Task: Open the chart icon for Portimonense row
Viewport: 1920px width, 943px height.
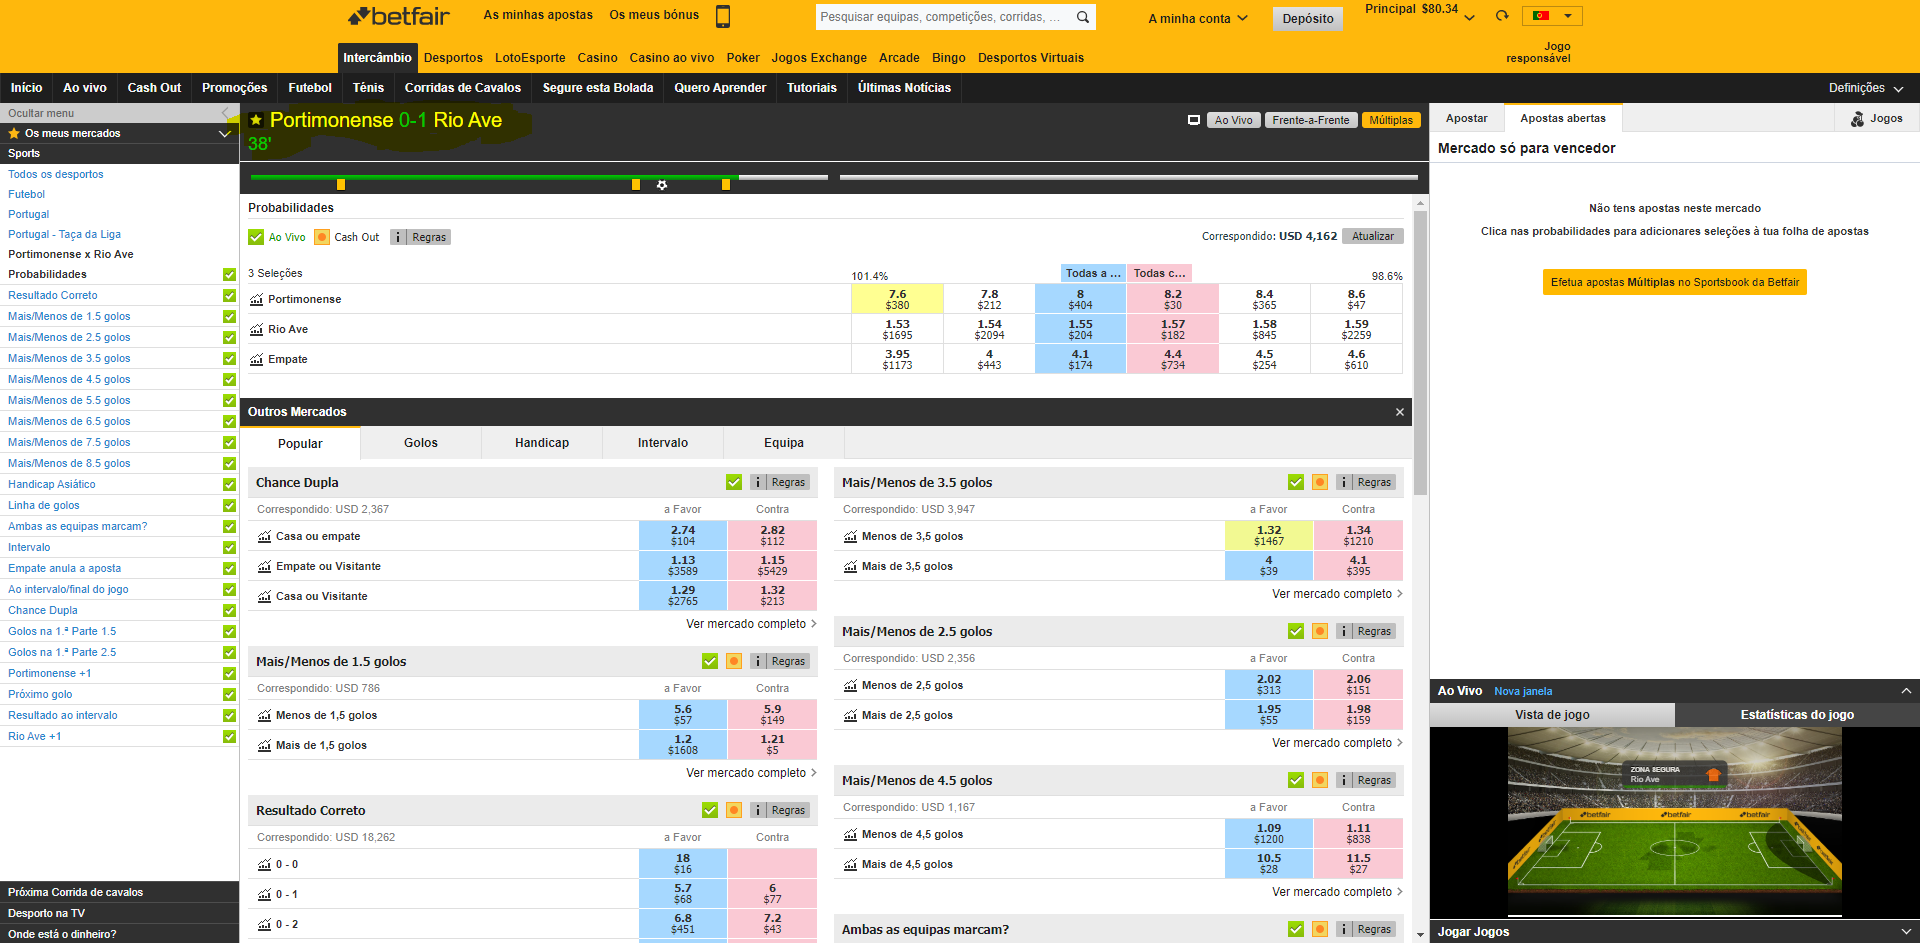Action: point(256,299)
